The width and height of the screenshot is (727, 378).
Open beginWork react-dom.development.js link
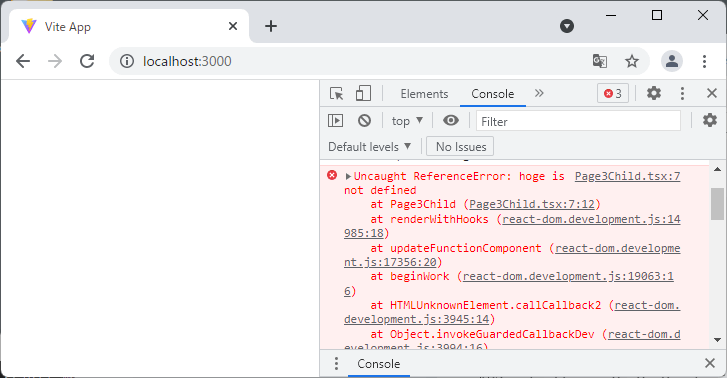tap(568, 276)
